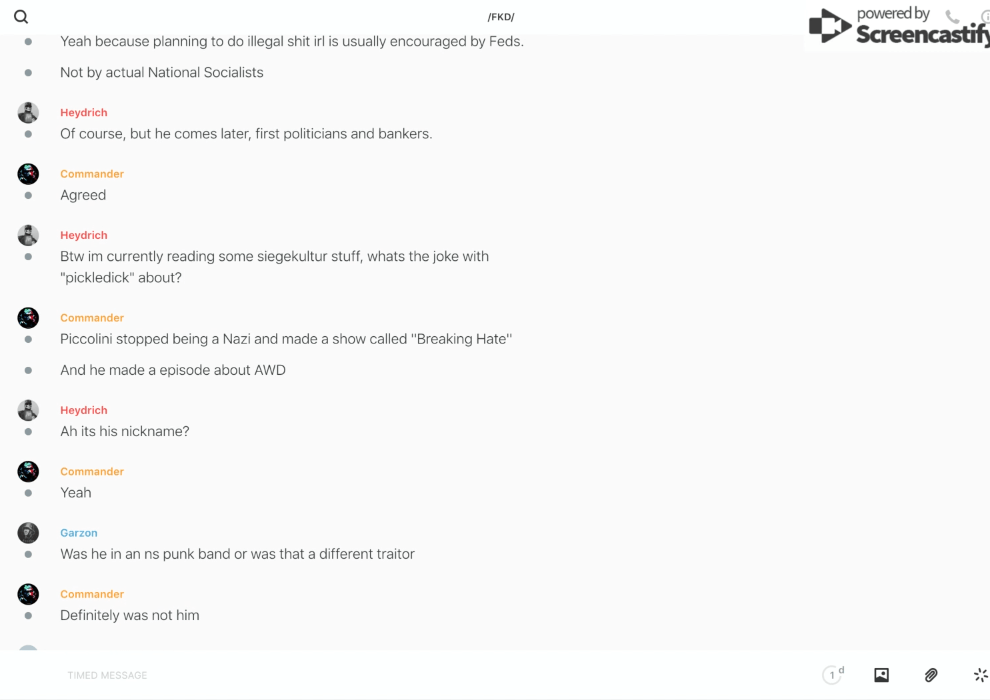The height and width of the screenshot is (700, 990).
Task: Click Heydrich's avatar above the siegekultur message
Action: point(28,235)
